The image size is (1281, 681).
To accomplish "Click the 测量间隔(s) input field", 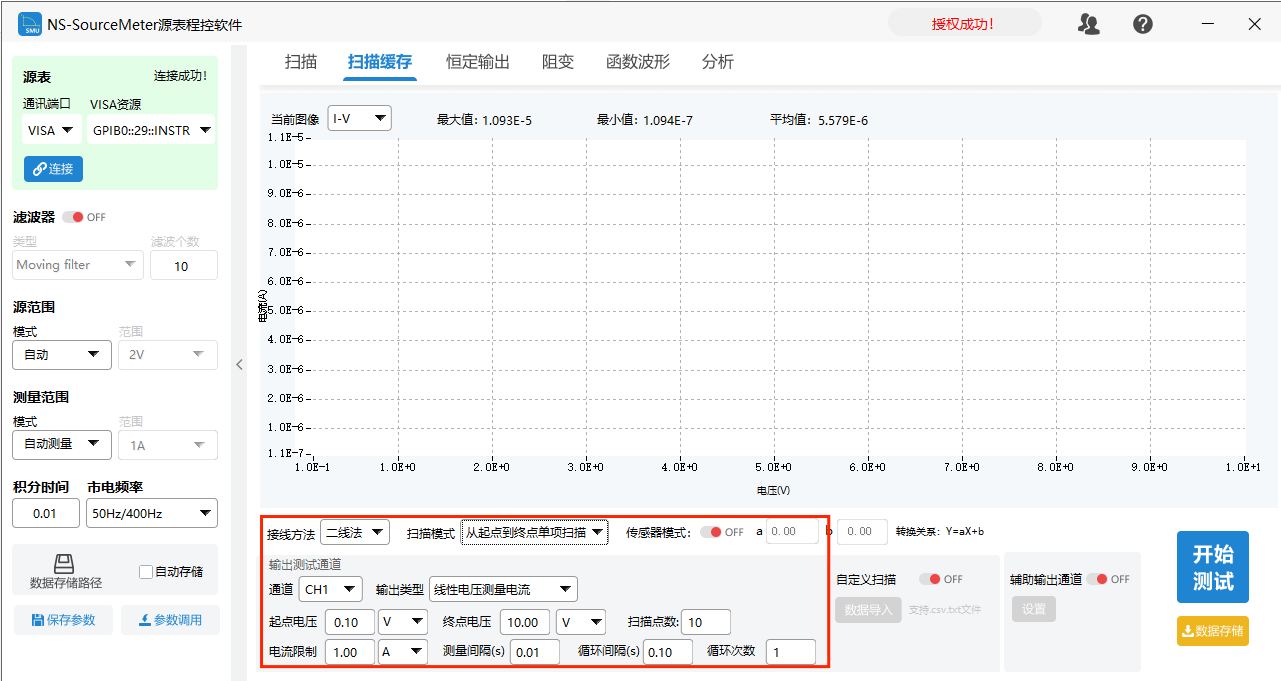I will click(x=535, y=653).
